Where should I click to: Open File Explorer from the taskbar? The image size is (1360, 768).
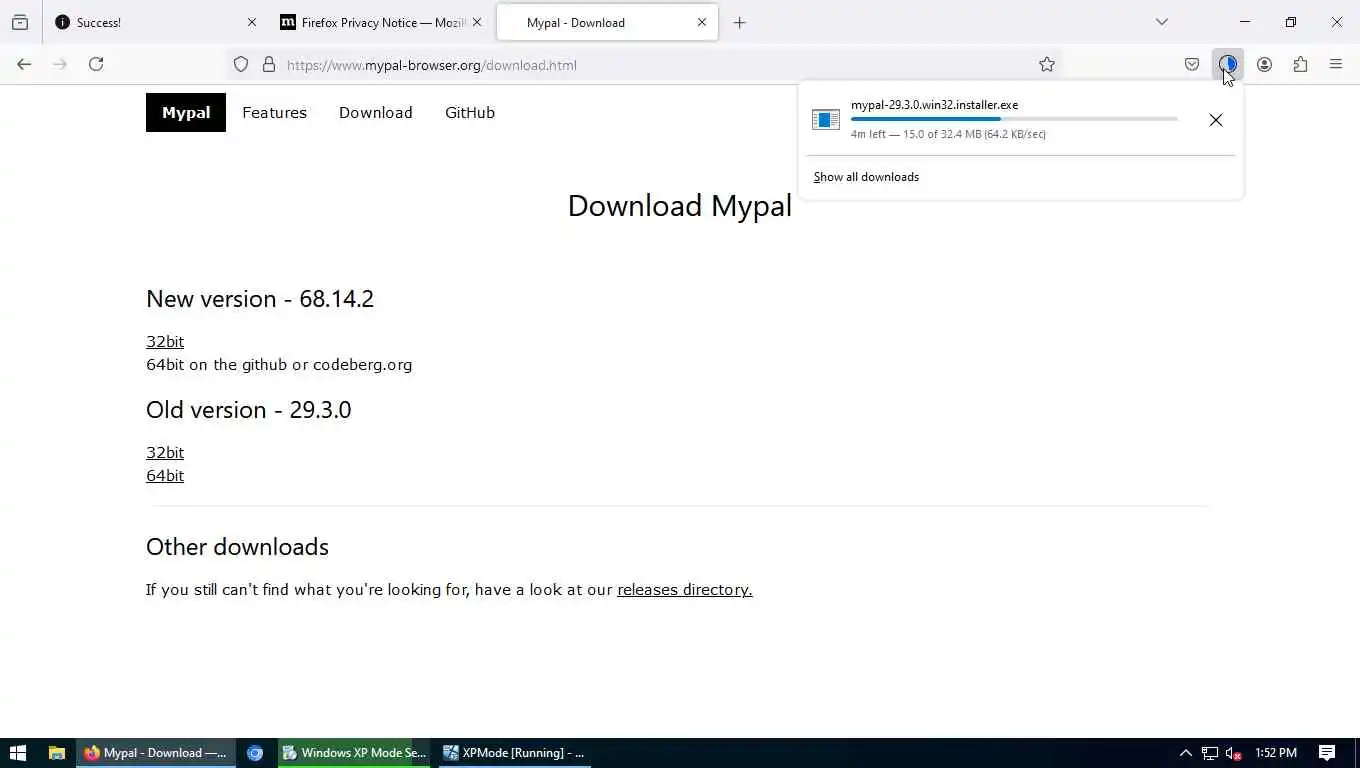tap(57, 753)
